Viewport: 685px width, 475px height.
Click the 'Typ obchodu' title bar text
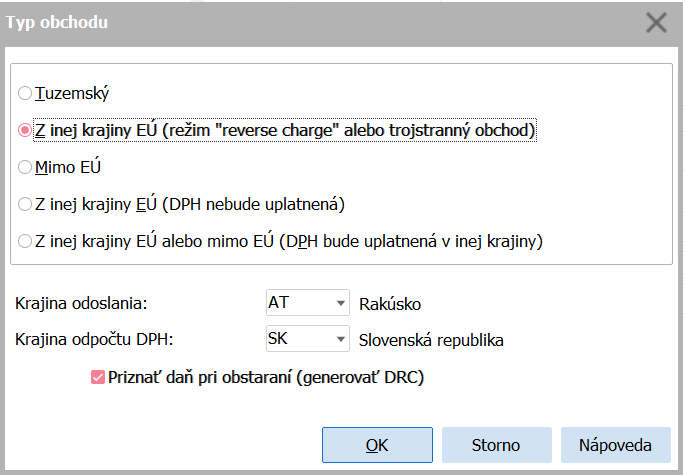pyautogui.click(x=58, y=21)
